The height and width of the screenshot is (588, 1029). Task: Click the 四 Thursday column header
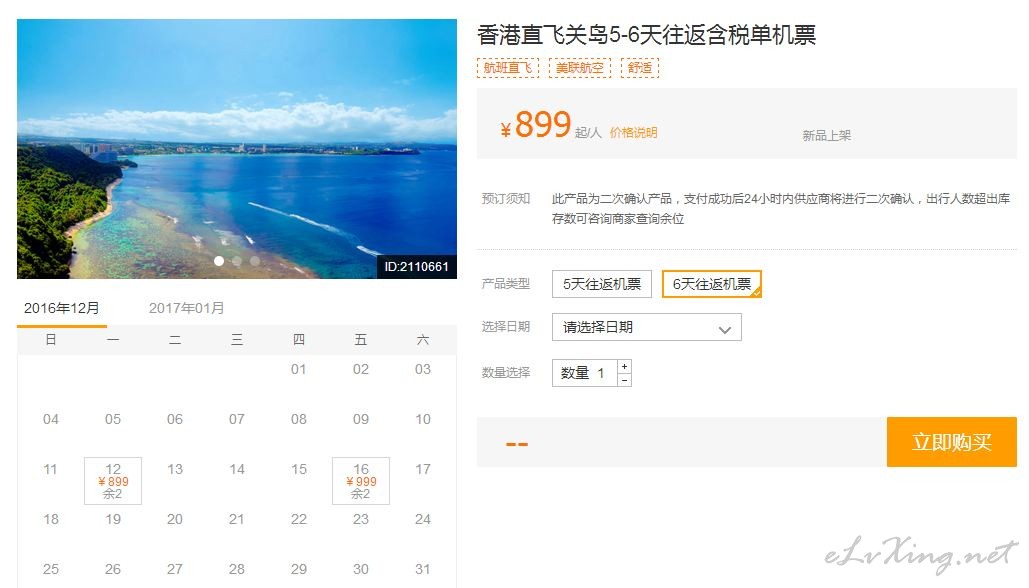299,339
